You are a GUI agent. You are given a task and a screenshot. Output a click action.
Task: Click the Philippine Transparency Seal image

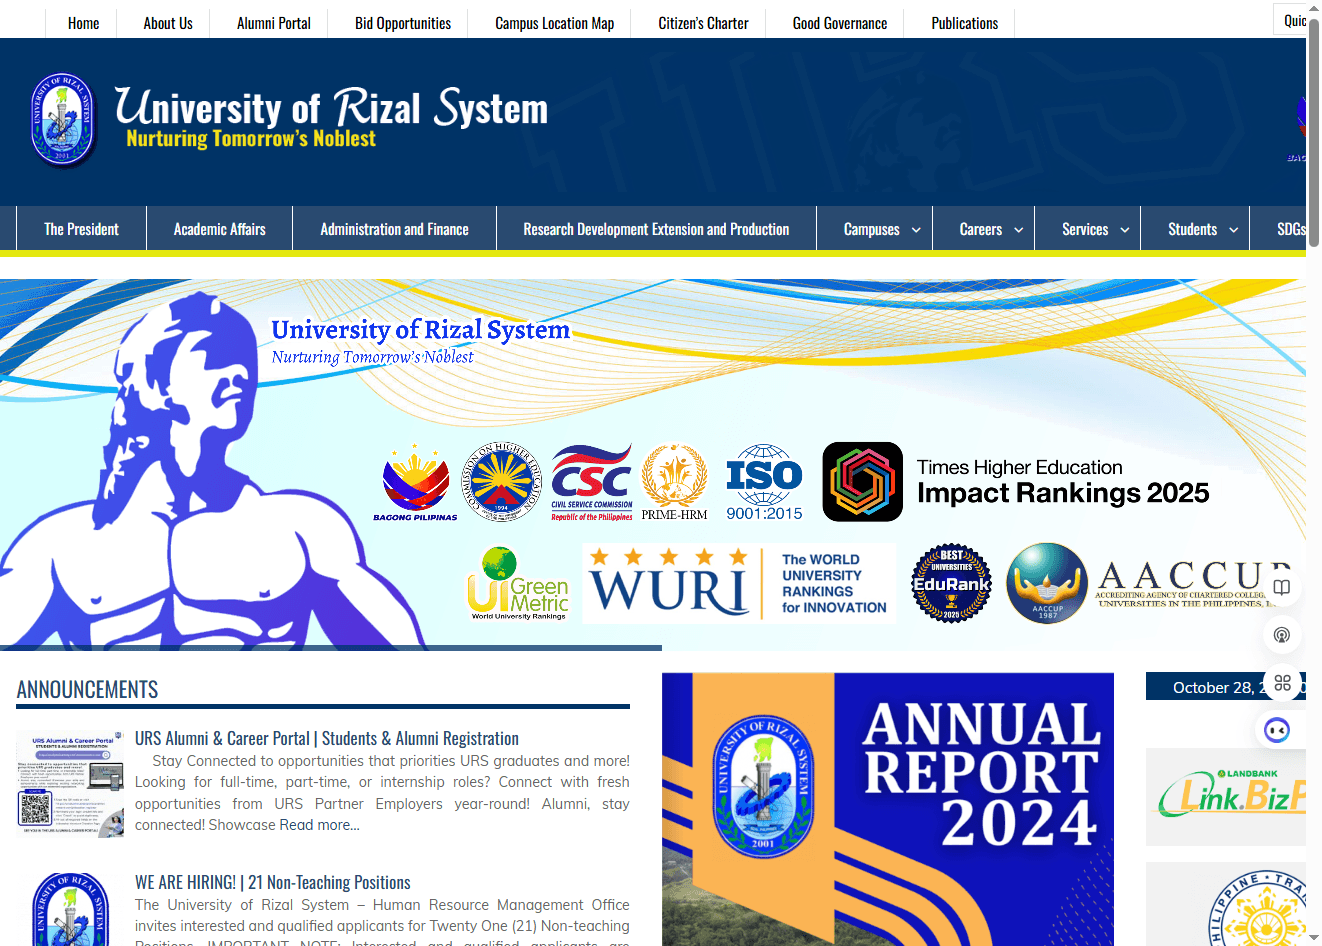point(1226,904)
